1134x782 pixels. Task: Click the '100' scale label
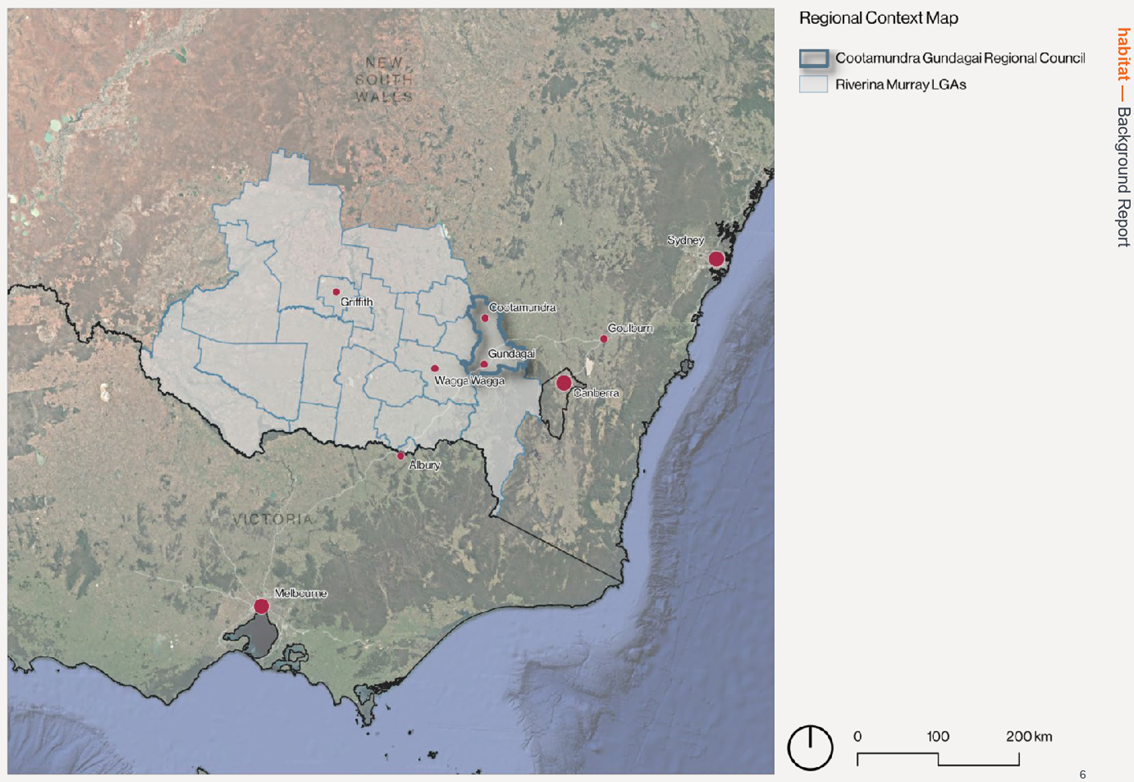(938, 736)
